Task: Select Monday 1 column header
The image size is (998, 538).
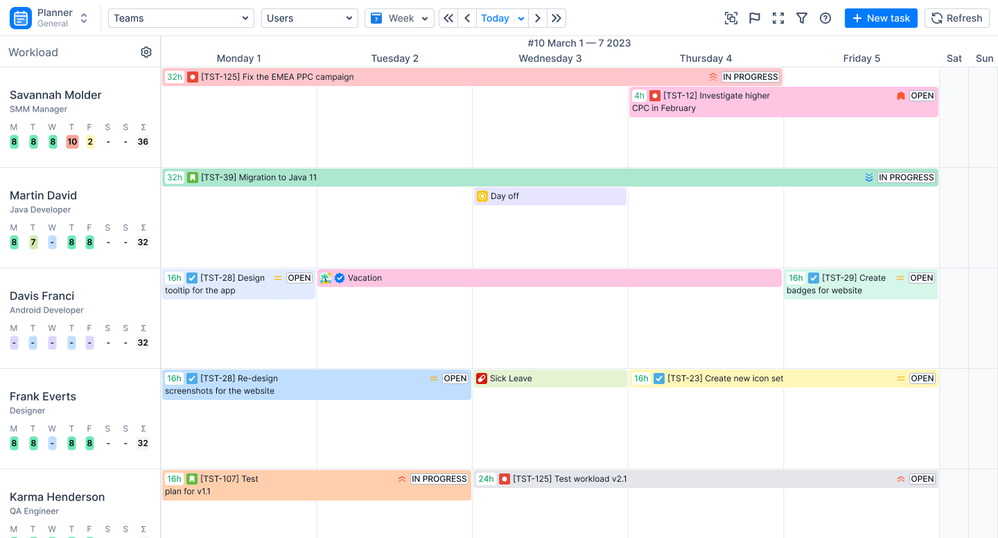Action: tap(239, 59)
